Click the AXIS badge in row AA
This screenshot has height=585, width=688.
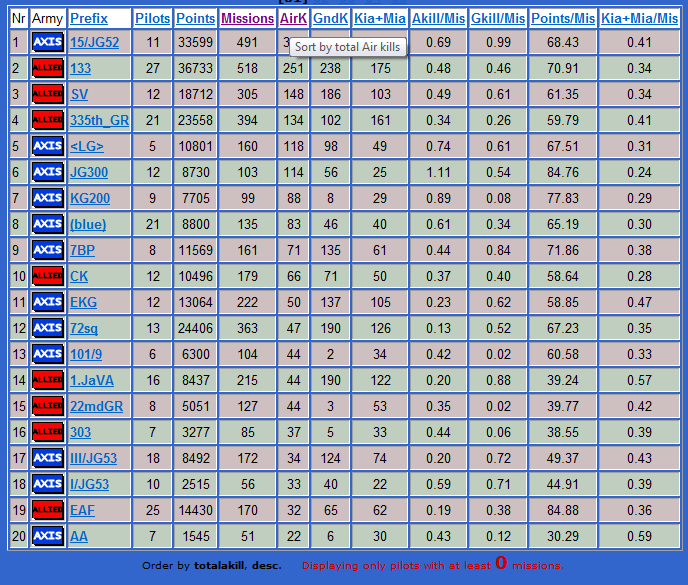pos(48,536)
